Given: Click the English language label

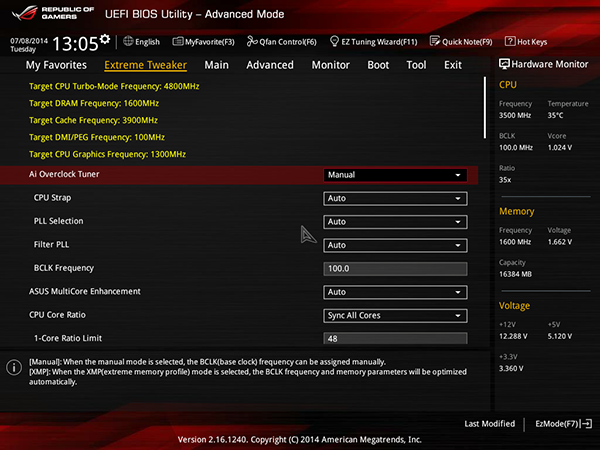Looking at the screenshot, I should [x=147, y=42].
